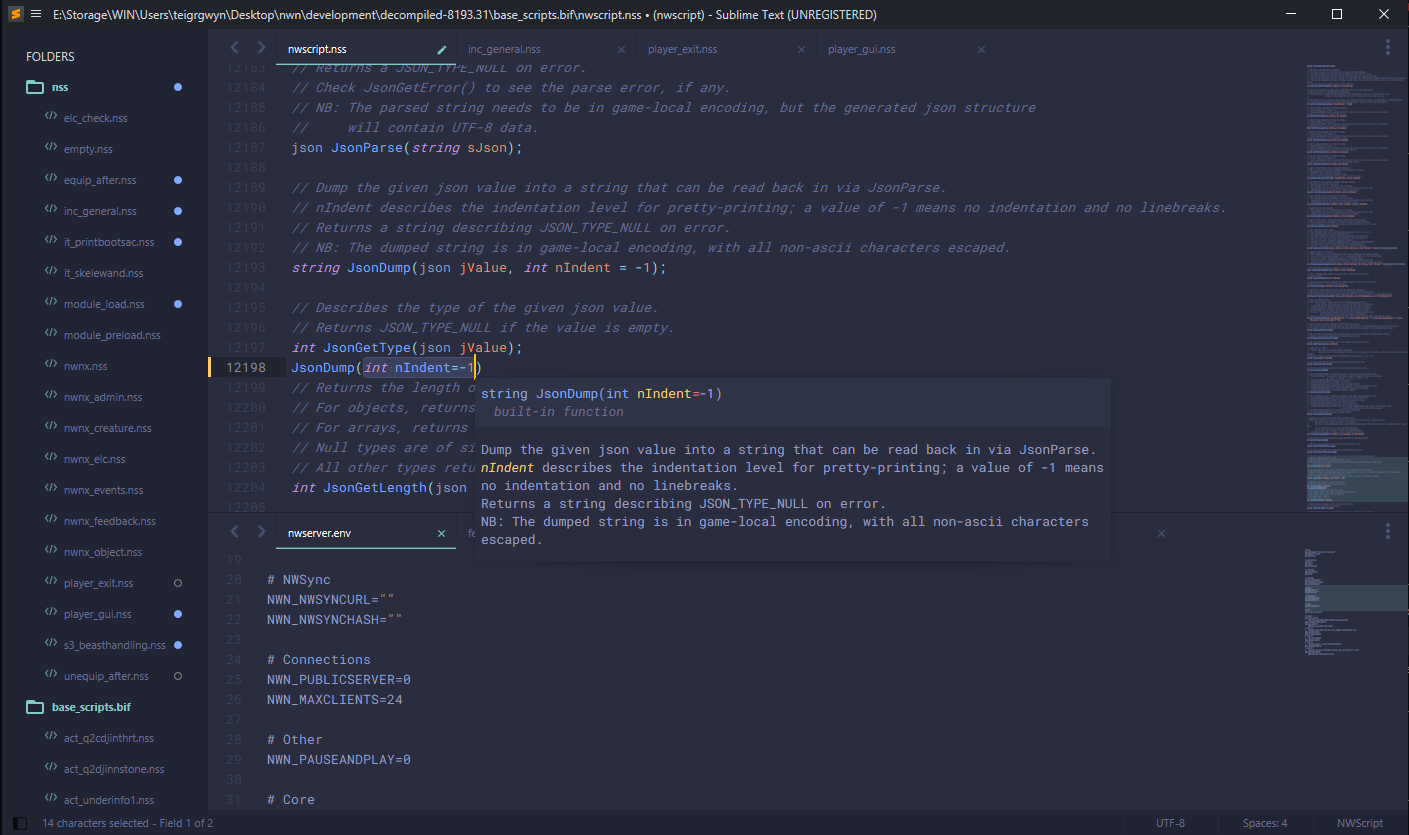Click the pencil icon on nwscript.nss tab
The image size is (1409, 835).
pos(442,49)
